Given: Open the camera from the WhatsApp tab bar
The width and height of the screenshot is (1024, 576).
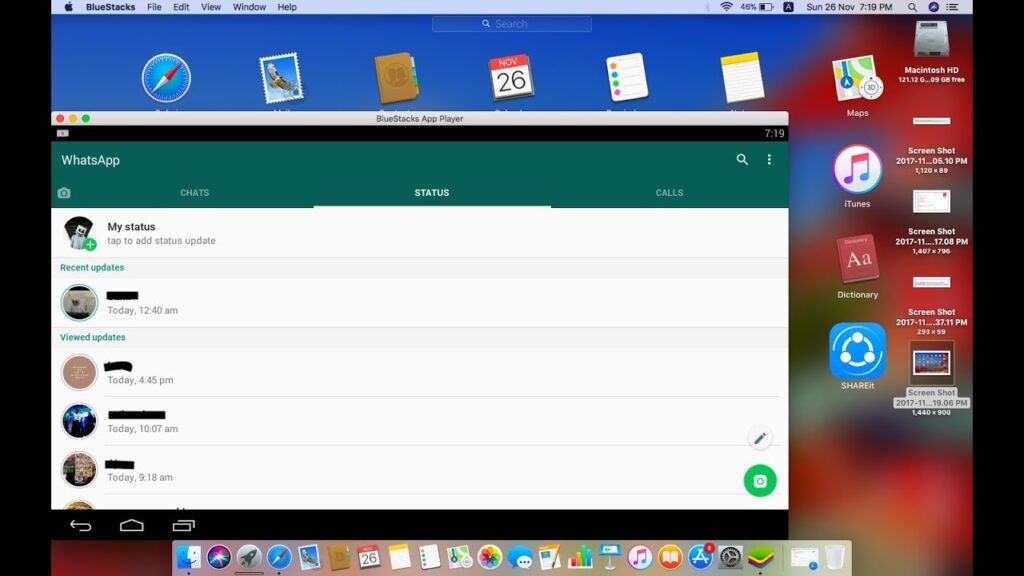Looking at the screenshot, I should (64, 192).
